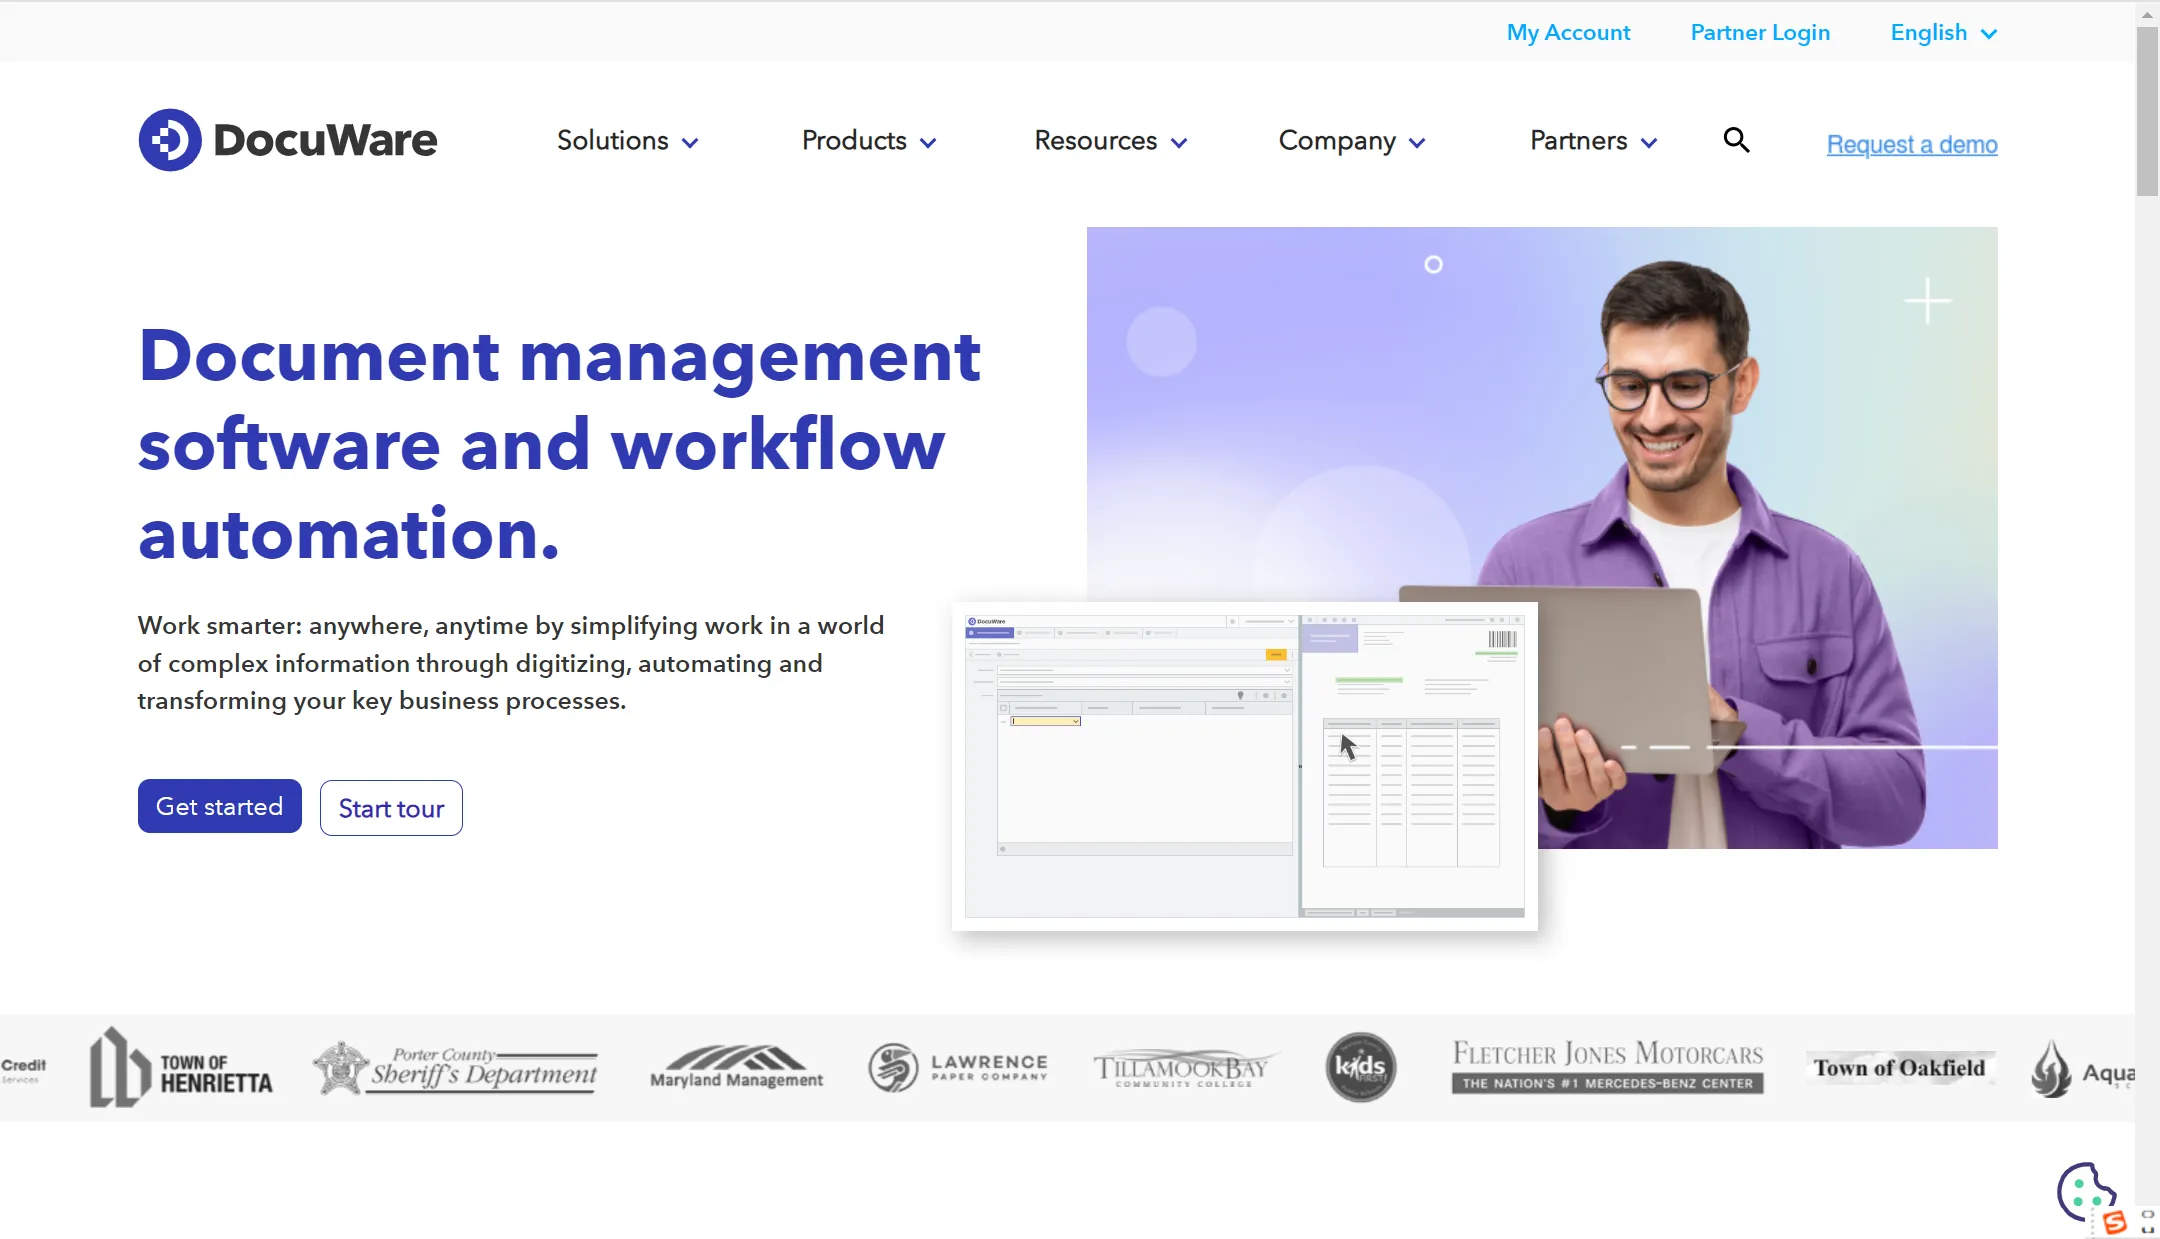
Task: Click the Tillamook Bay Community College logo
Action: 1182,1068
